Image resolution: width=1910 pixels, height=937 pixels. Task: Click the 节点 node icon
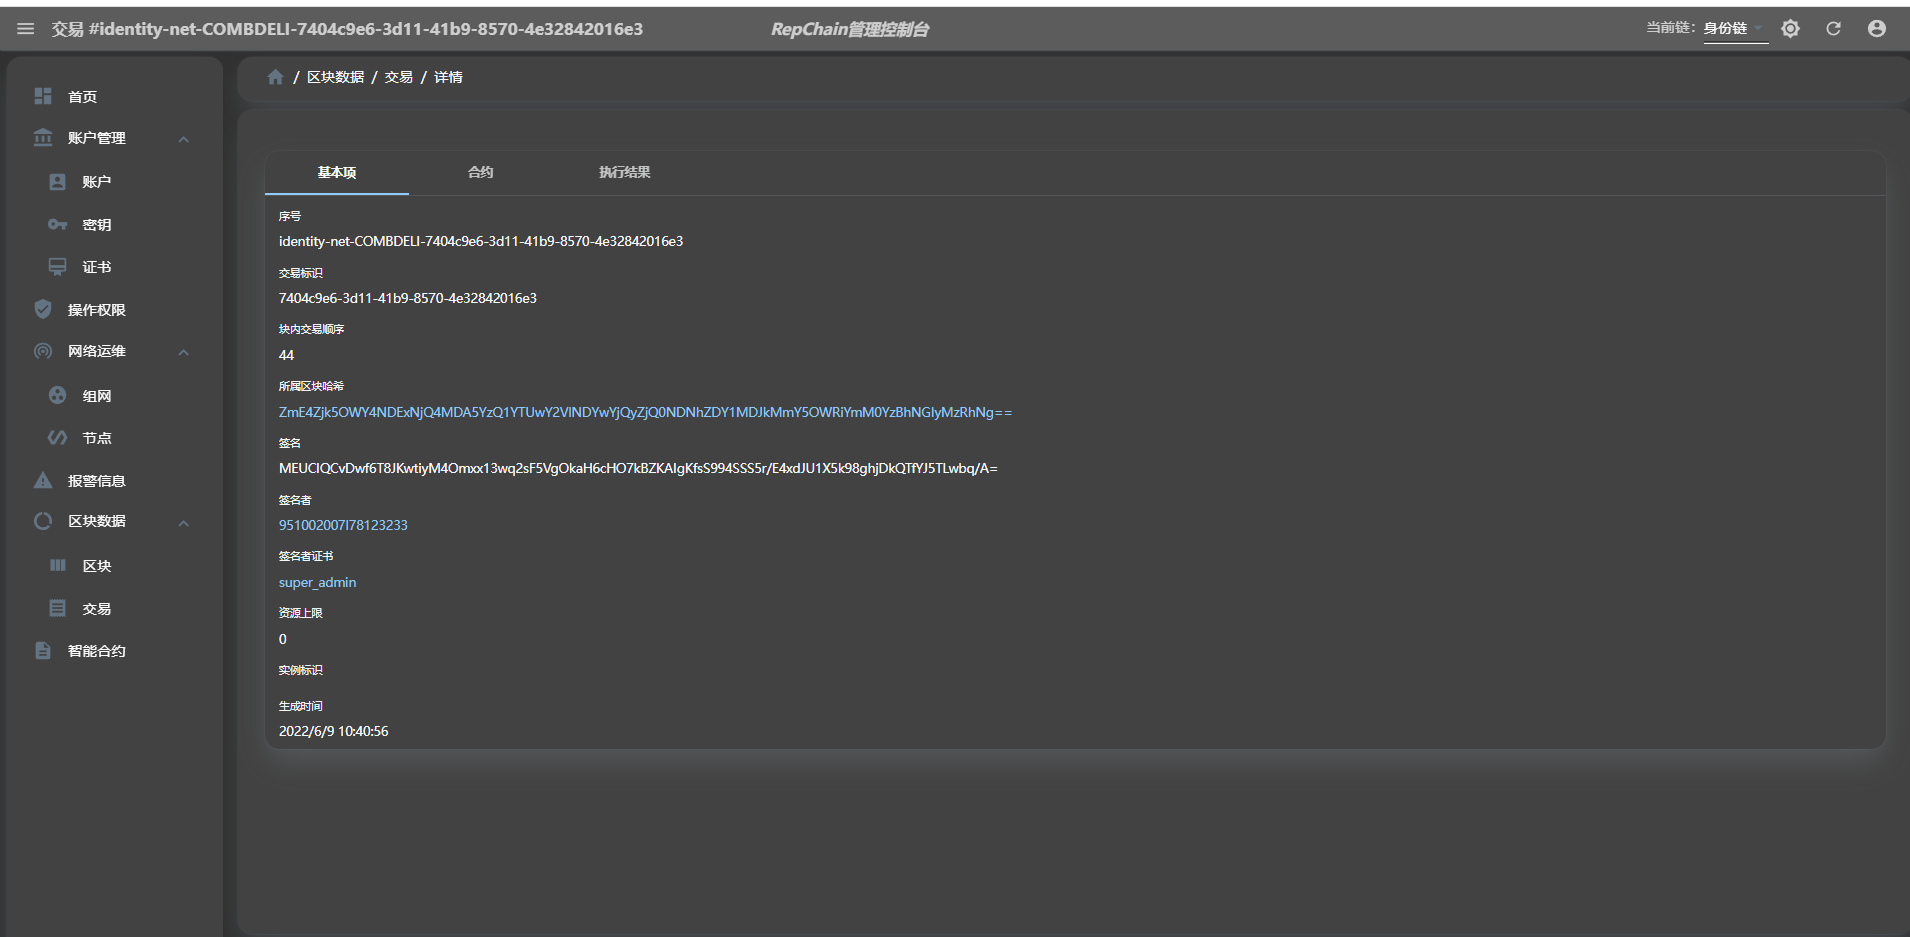coord(58,438)
